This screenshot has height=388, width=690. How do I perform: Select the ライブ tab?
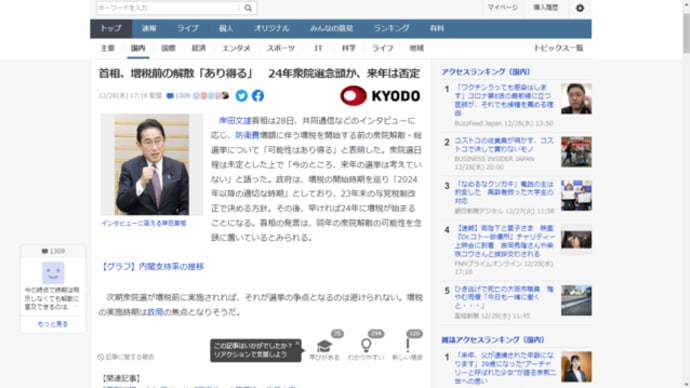pos(188,29)
